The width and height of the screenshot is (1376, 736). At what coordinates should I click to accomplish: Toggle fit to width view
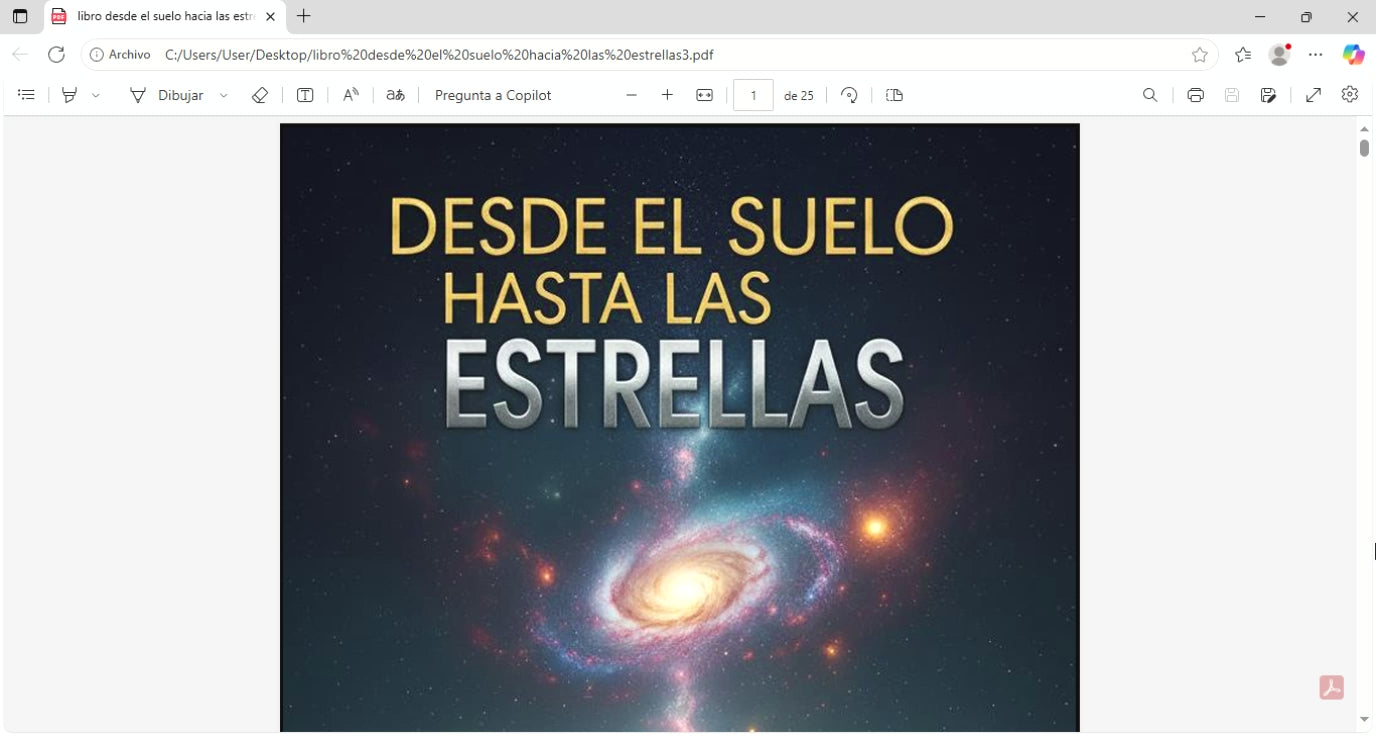click(704, 95)
